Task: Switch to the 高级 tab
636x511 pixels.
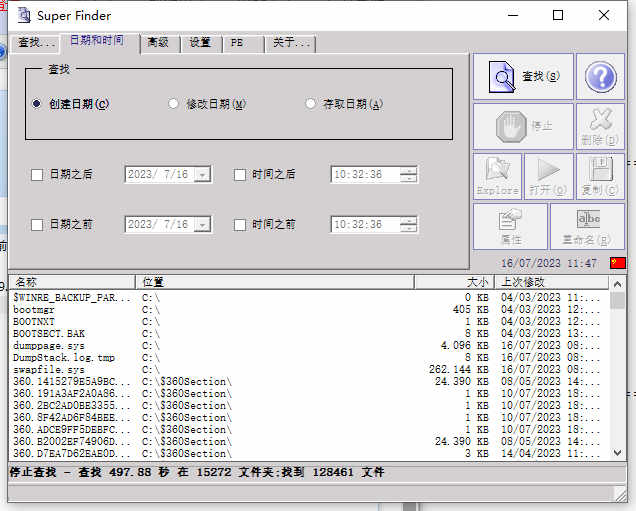Action: click(x=158, y=43)
